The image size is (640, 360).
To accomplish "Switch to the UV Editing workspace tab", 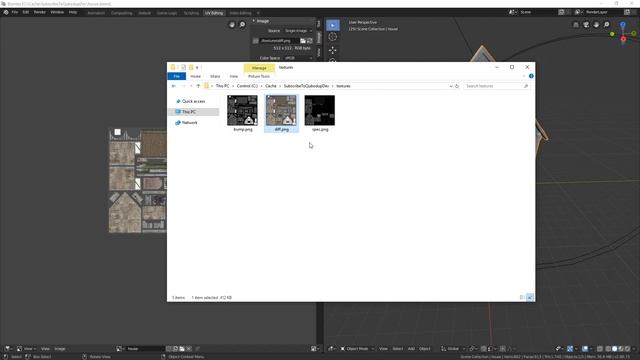I will 214,13.
